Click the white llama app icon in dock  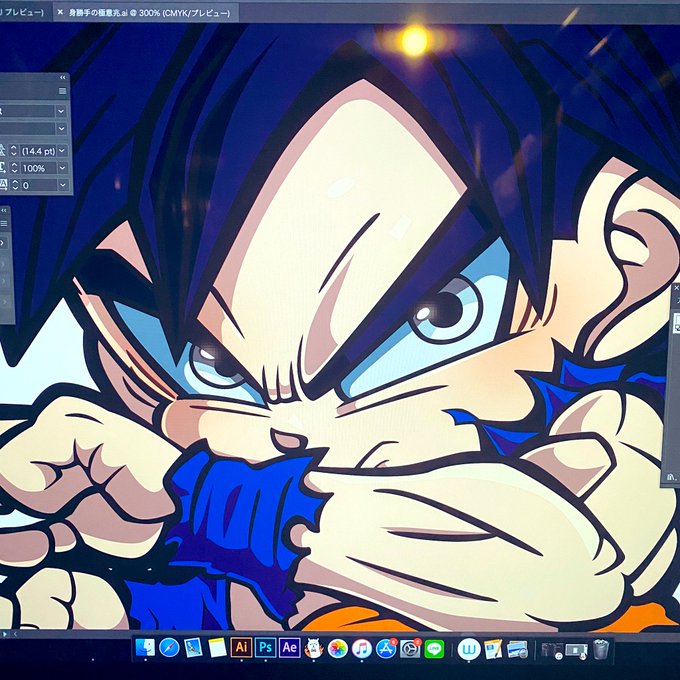point(314,648)
